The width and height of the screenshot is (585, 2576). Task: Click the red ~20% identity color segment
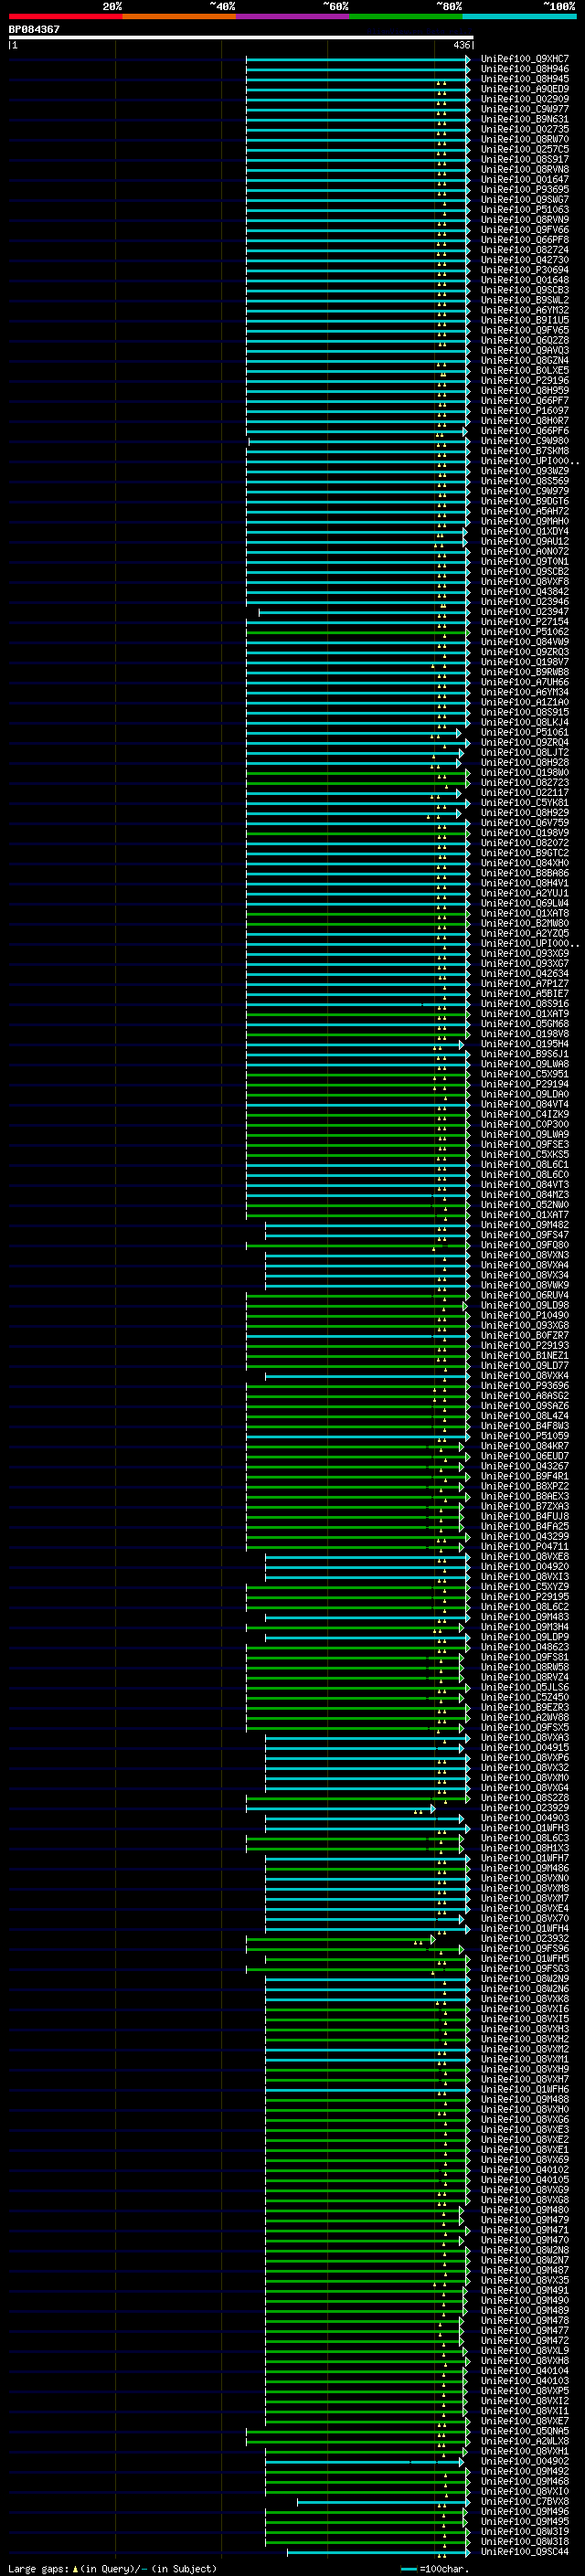click(65, 16)
